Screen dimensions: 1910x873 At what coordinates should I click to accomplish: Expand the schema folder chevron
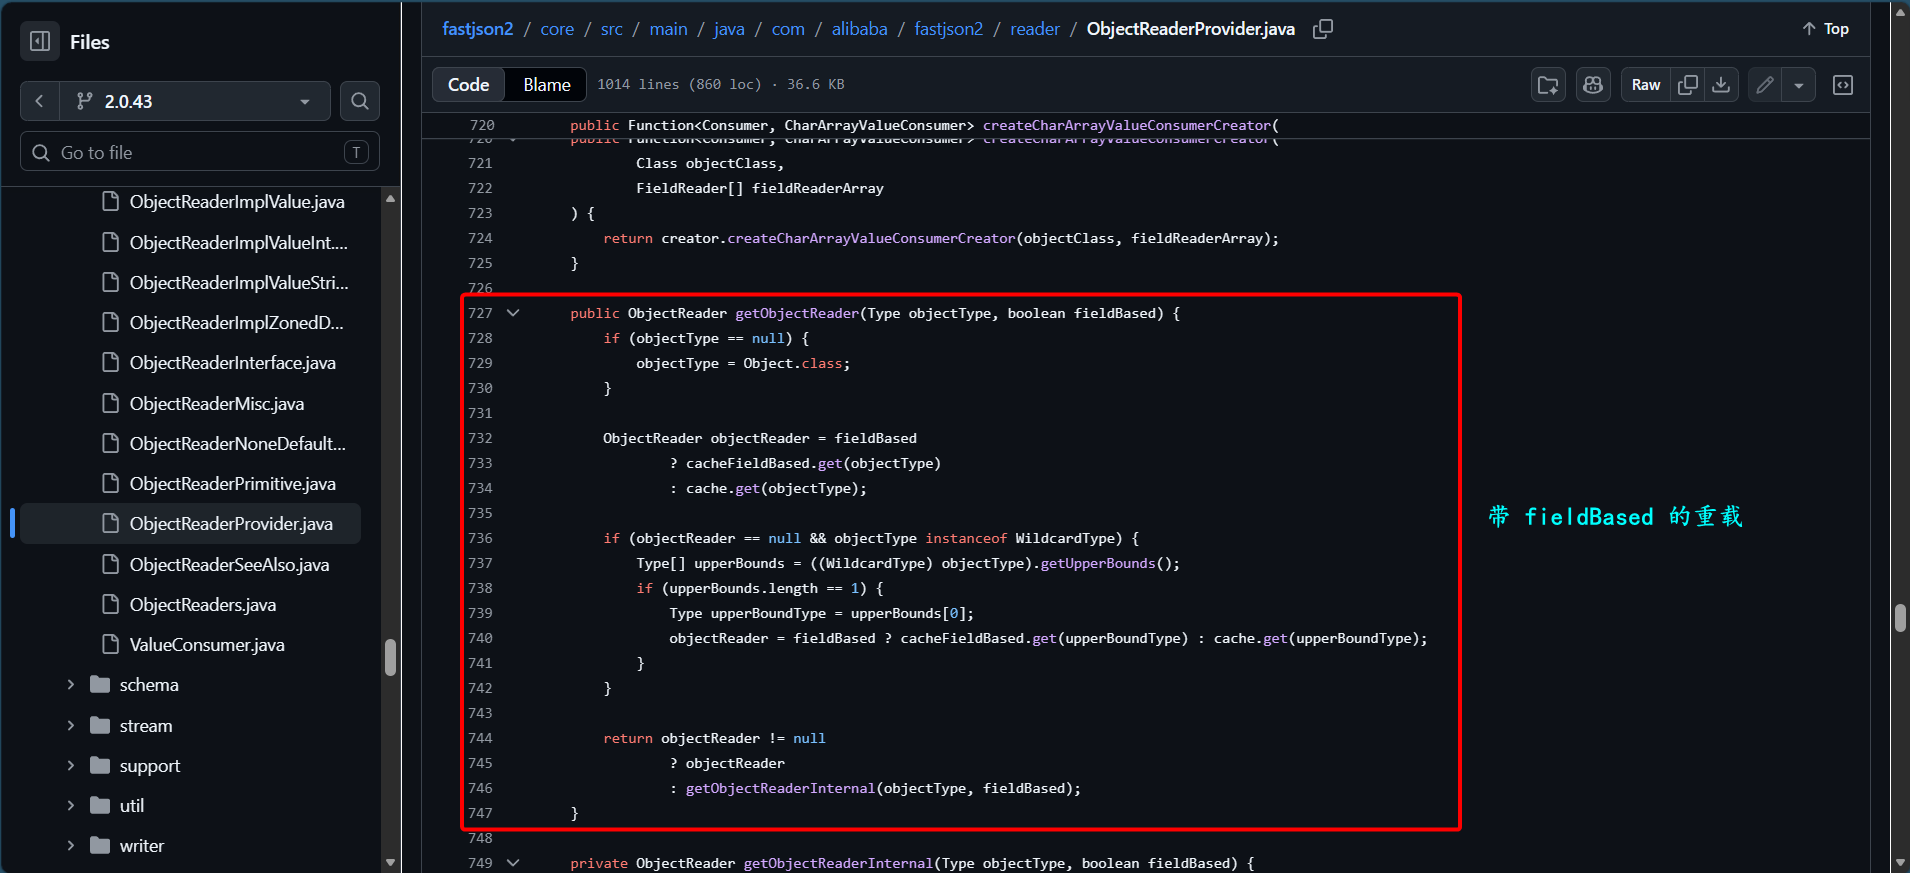(70, 685)
